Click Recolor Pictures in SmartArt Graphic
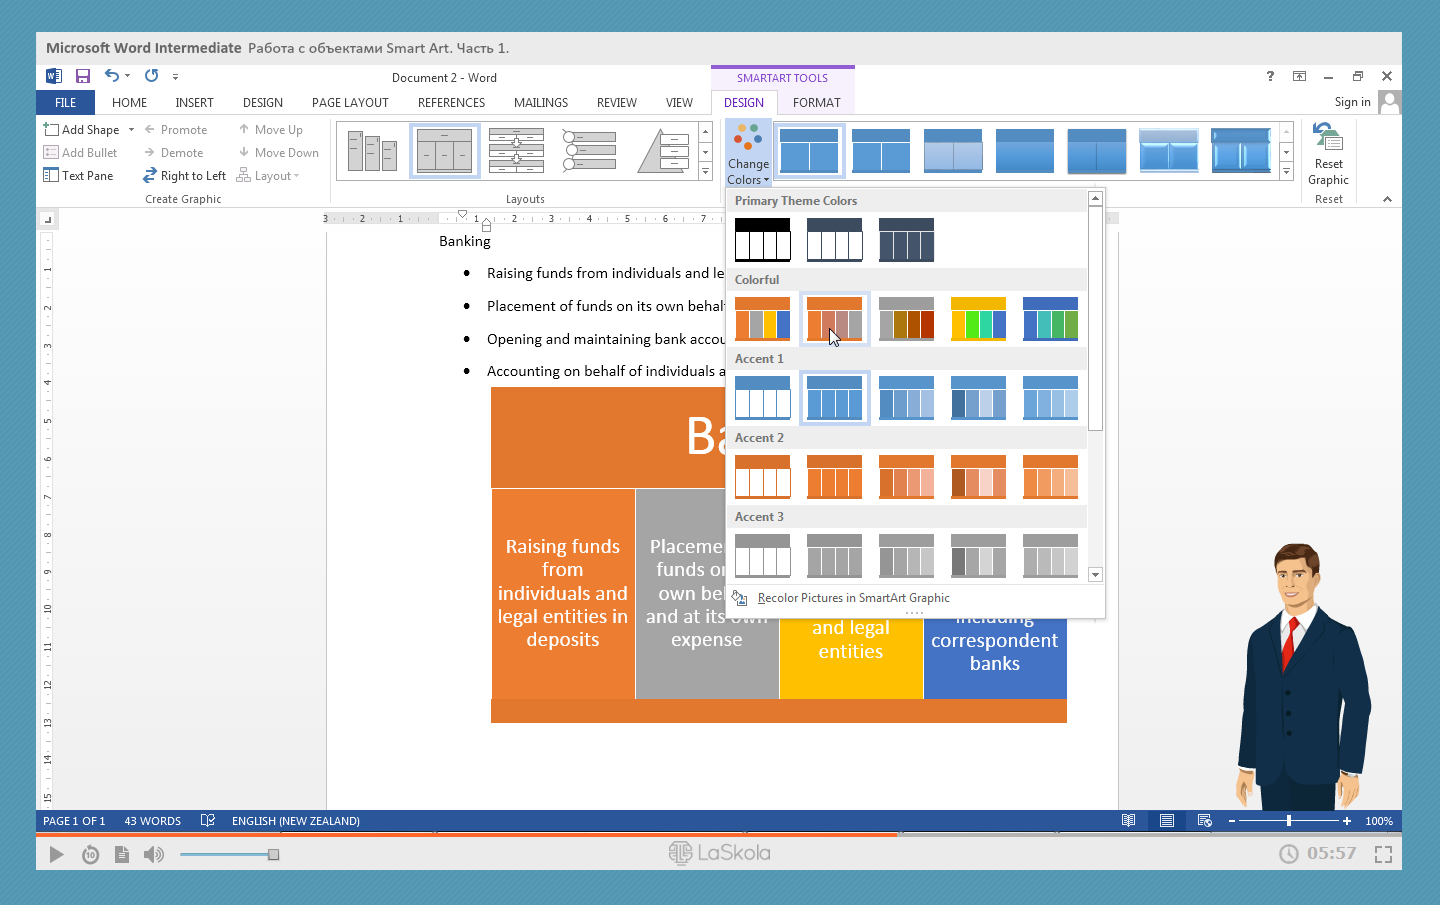This screenshot has width=1440, height=905. tap(853, 598)
